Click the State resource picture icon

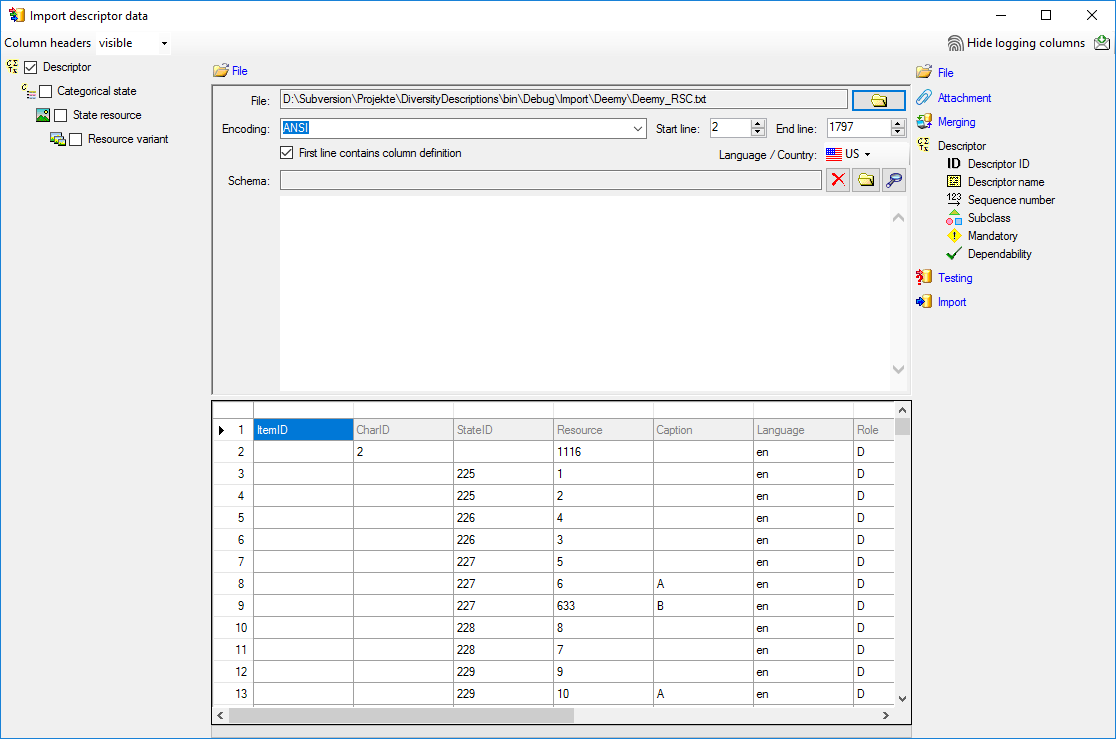click(x=43, y=115)
